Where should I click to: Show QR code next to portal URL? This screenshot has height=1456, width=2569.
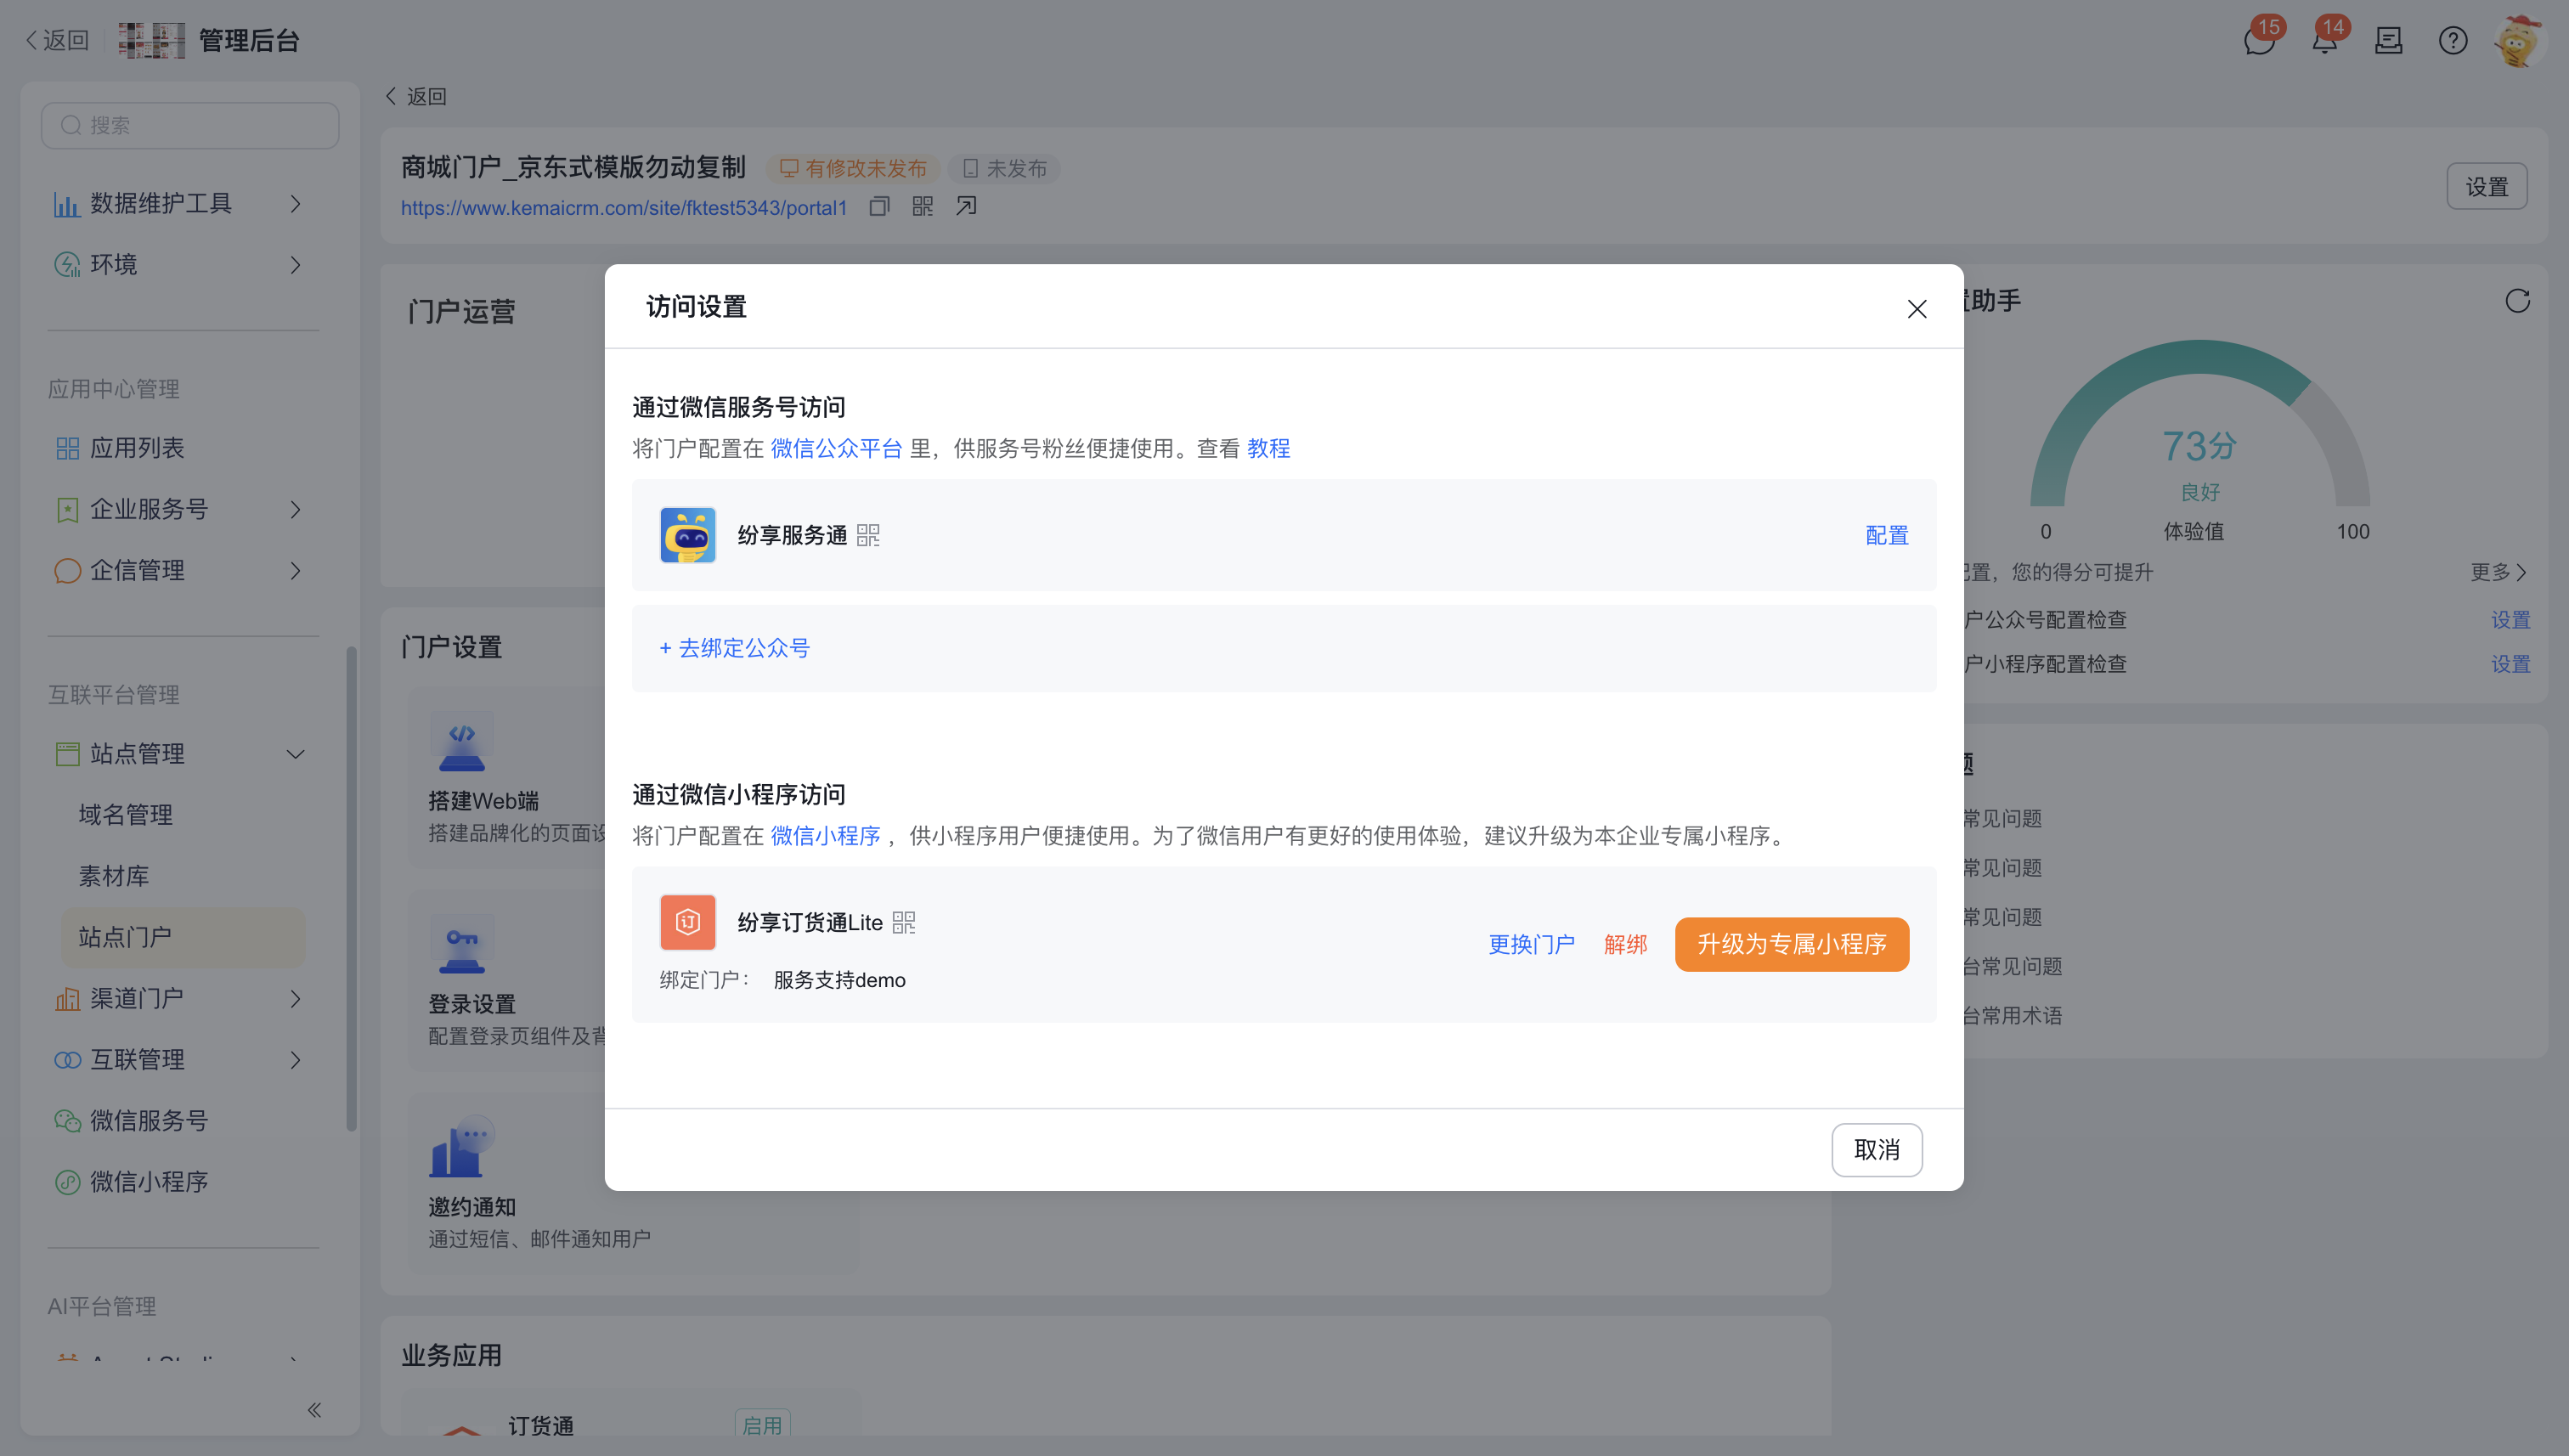[x=922, y=206]
